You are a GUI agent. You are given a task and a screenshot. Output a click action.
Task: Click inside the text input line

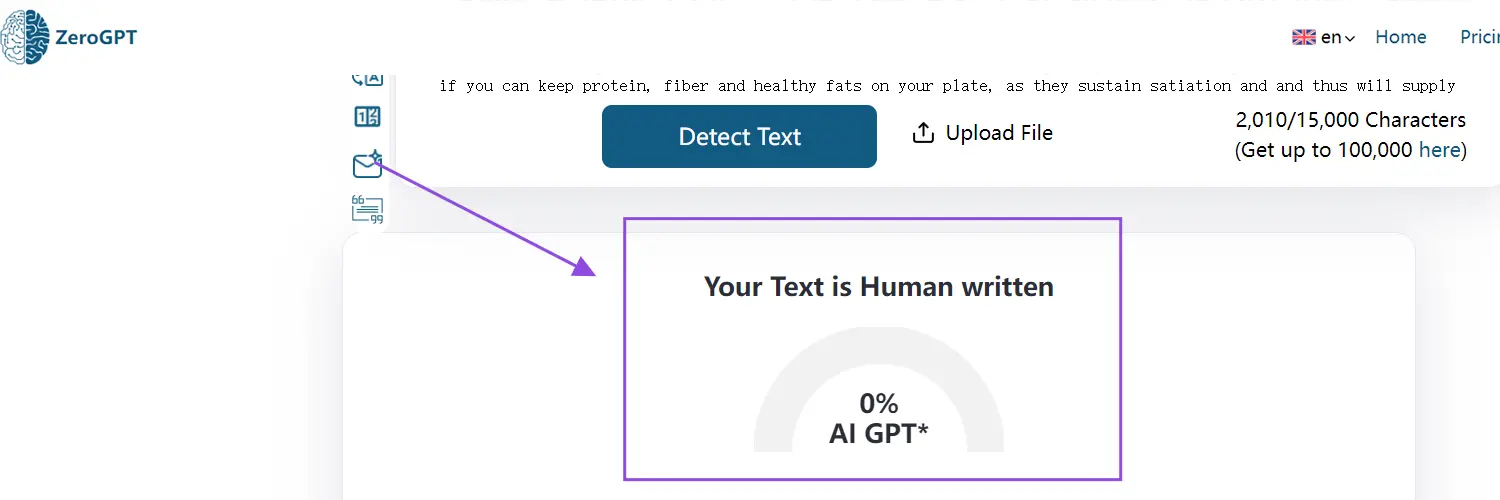pos(946,86)
